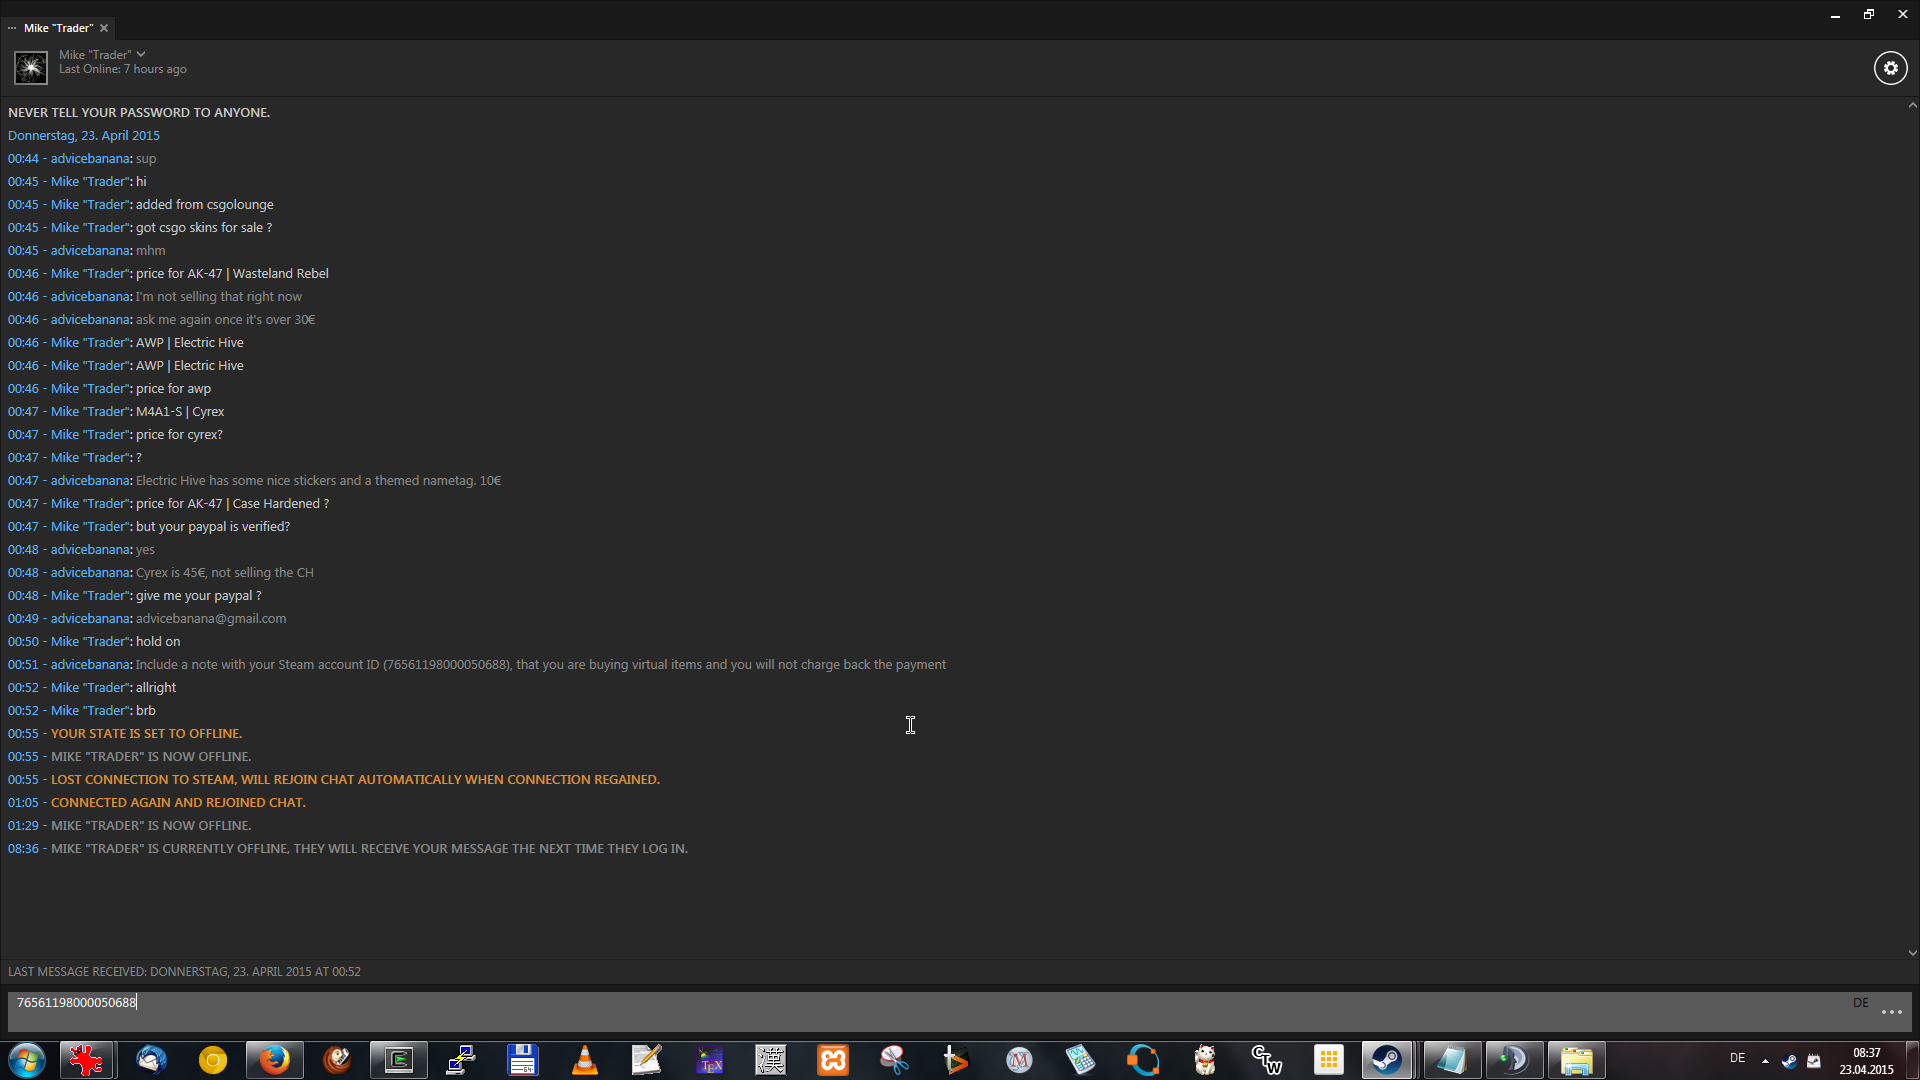
Task: Close the Mike "Trader" chat tab
Action: (104, 28)
